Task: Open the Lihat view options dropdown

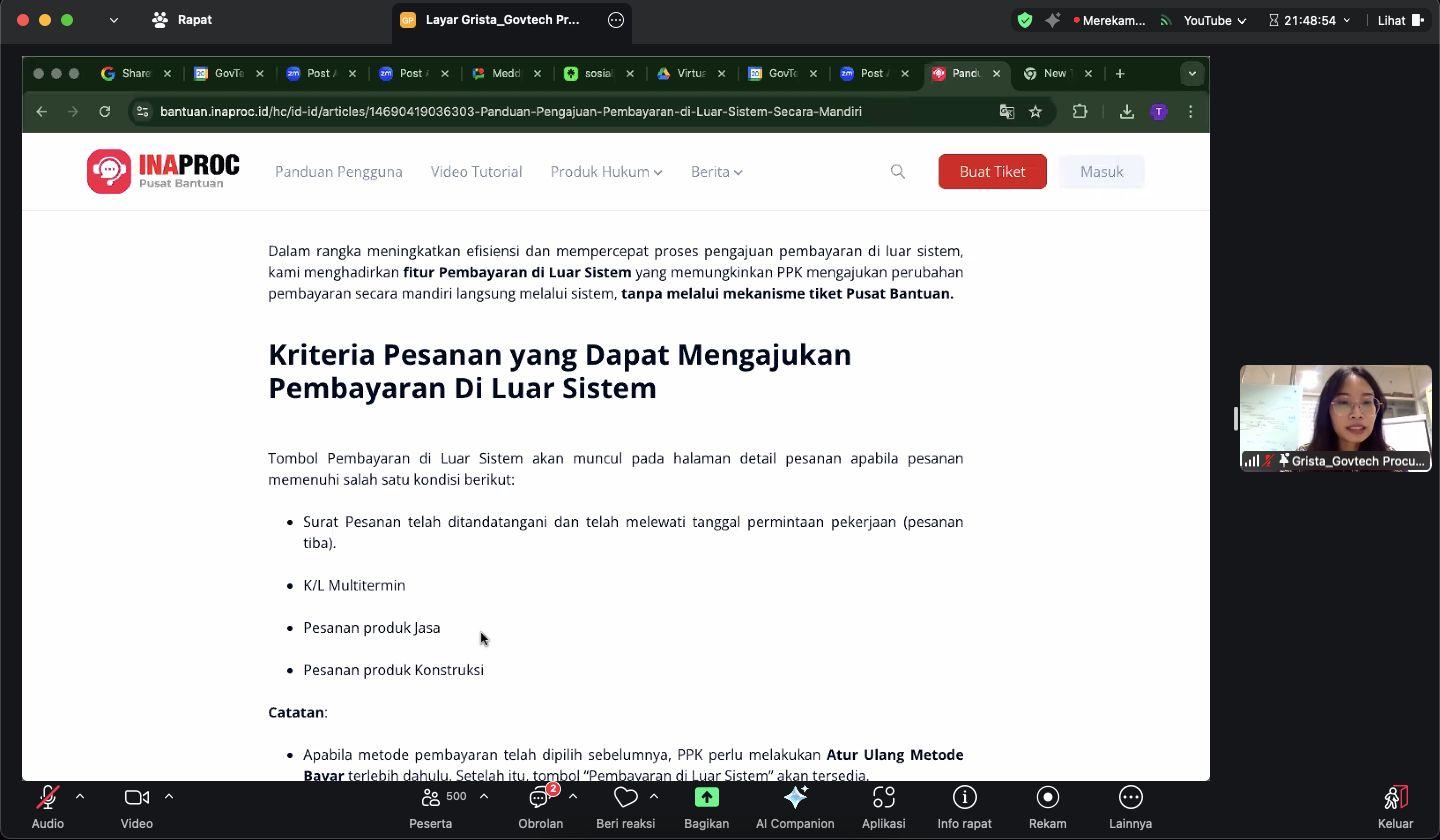Action: tap(1400, 20)
